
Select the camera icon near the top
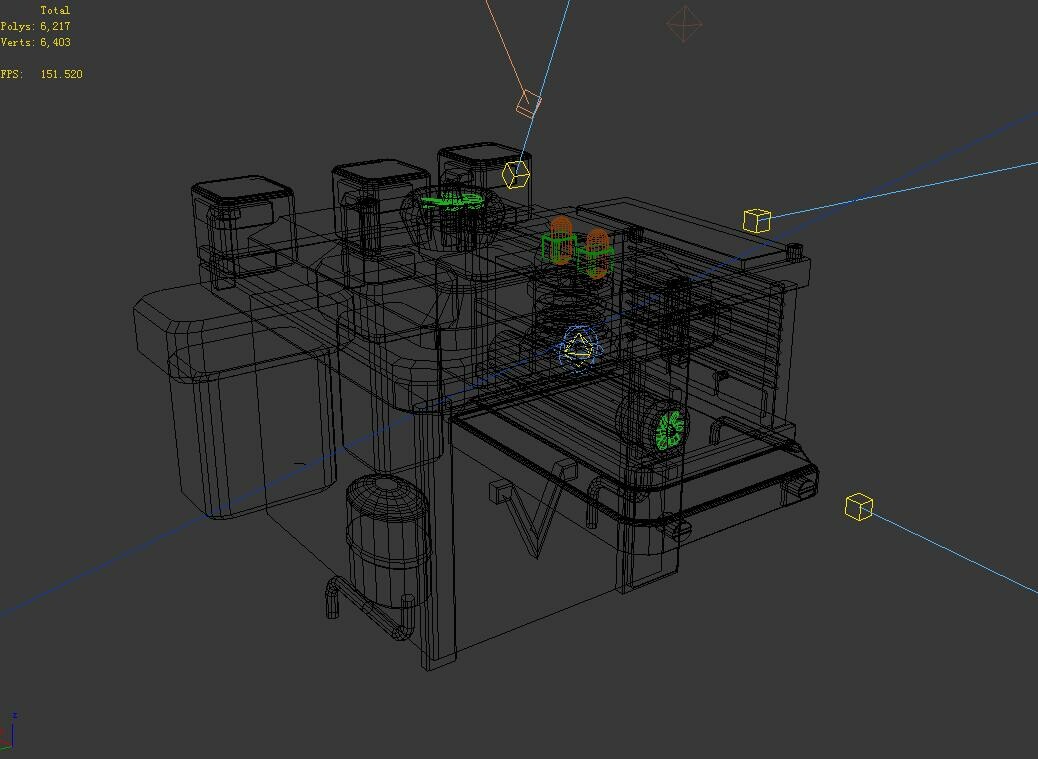(524, 104)
